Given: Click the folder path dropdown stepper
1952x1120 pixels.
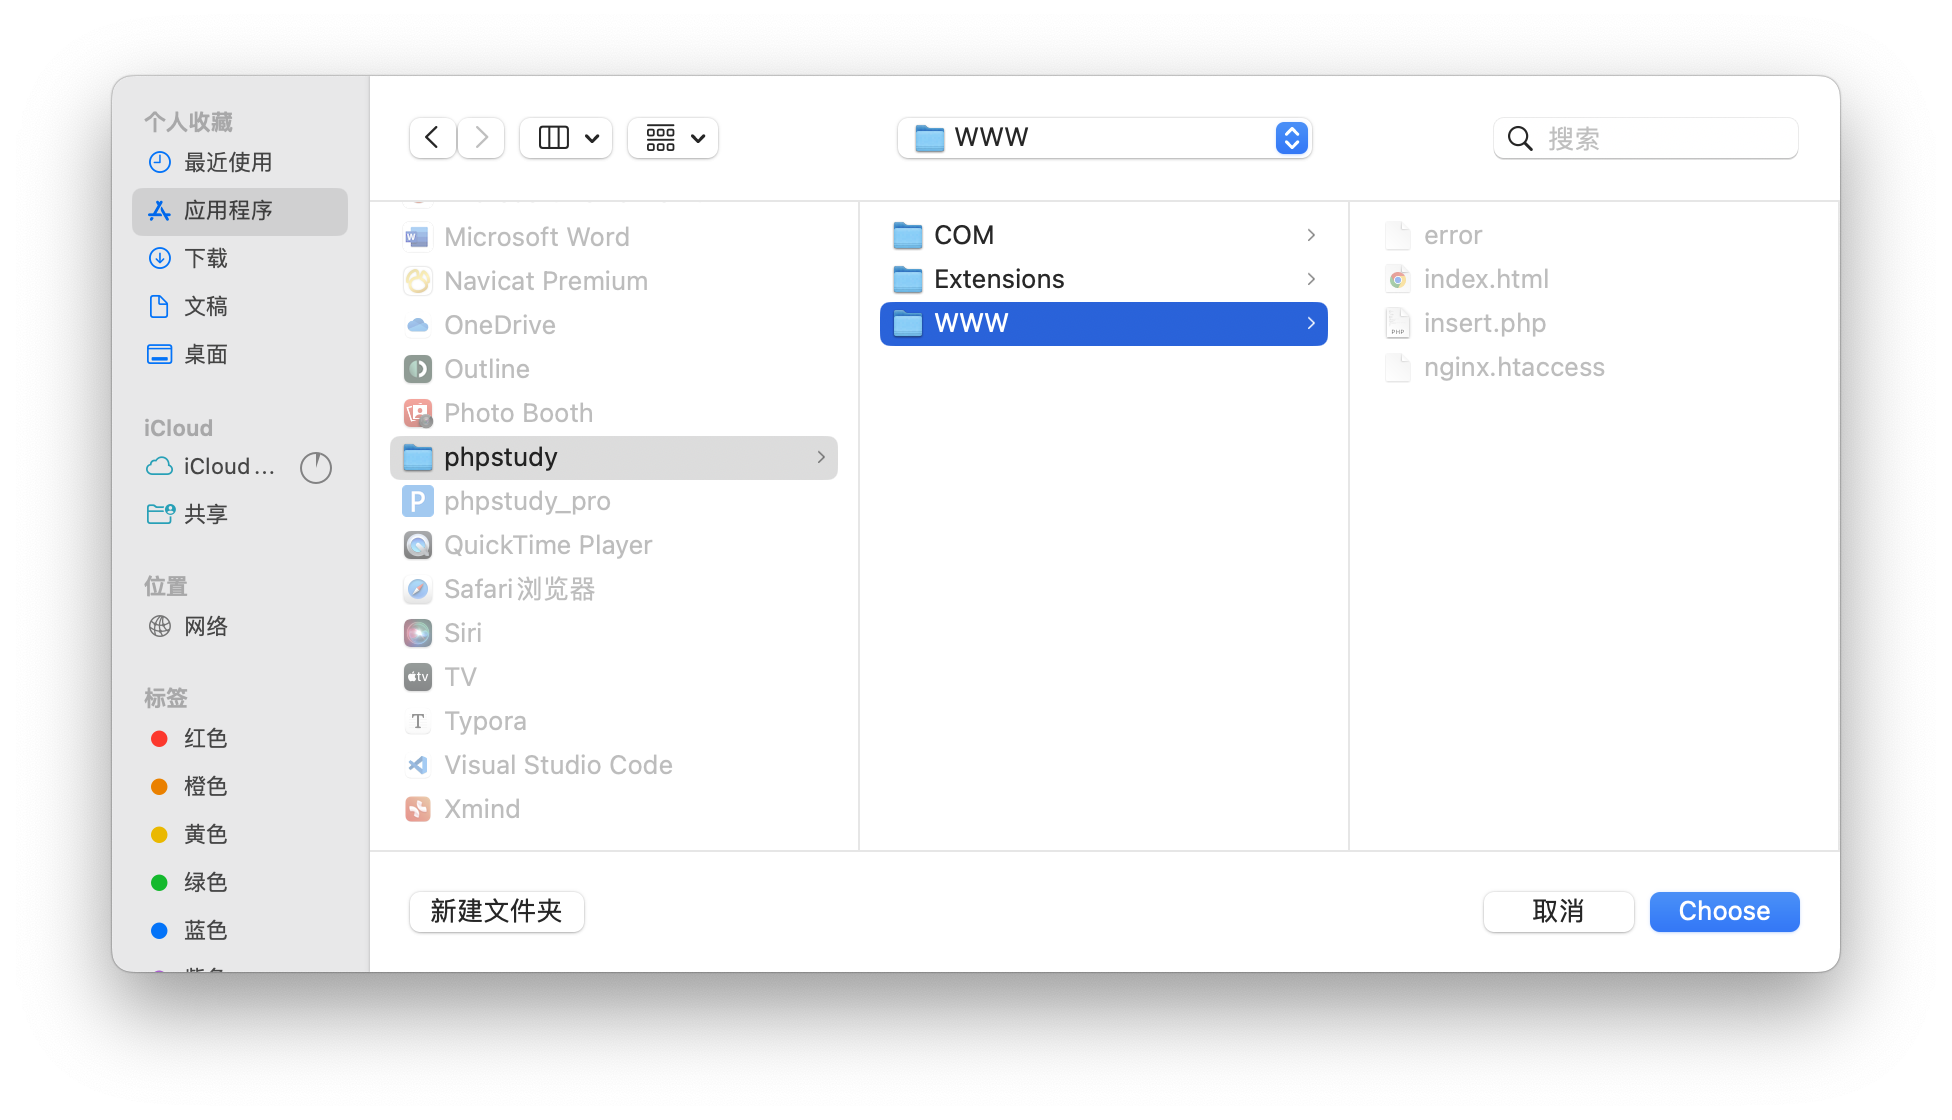Looking at the screenshot, I should (1290, 137).
